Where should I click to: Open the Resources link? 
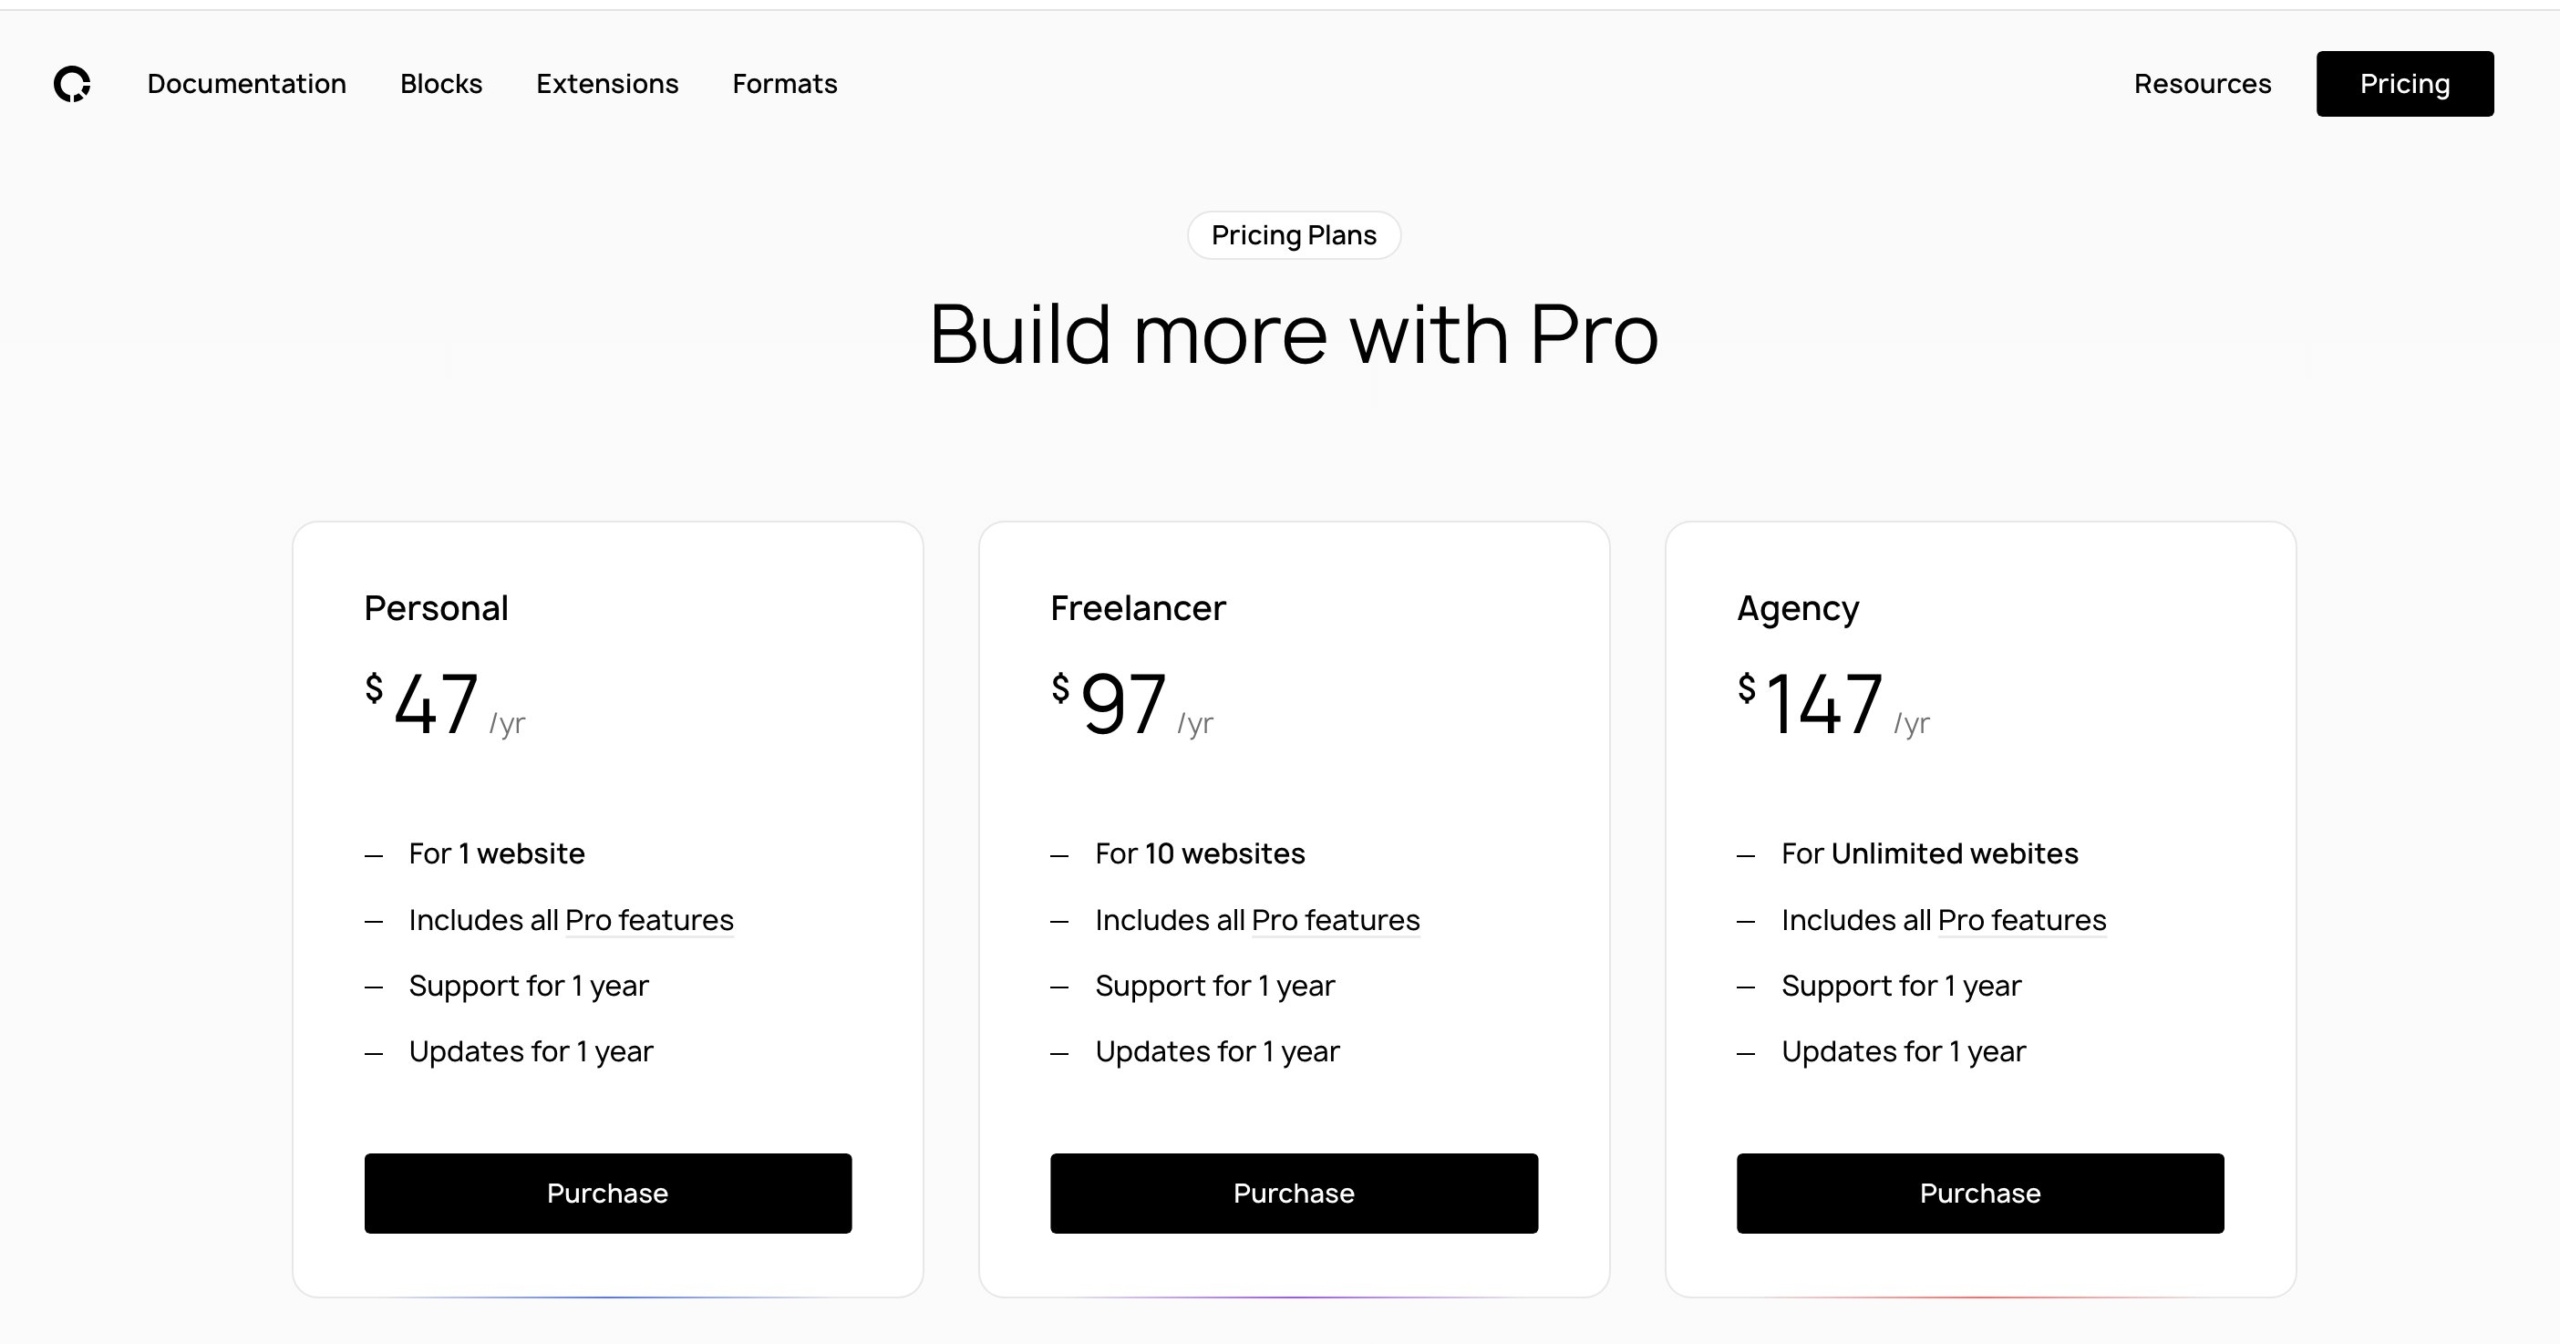click(2202, 84)
